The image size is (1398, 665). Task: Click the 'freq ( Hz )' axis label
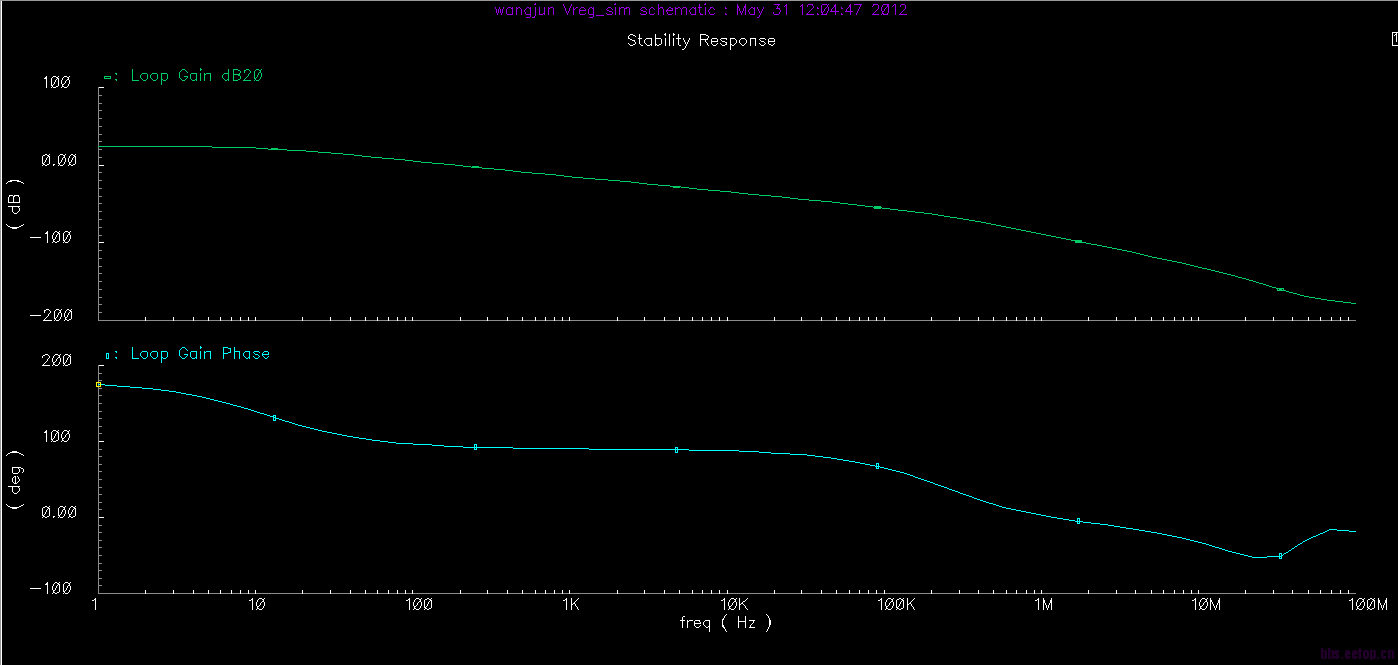pos(725,622)
